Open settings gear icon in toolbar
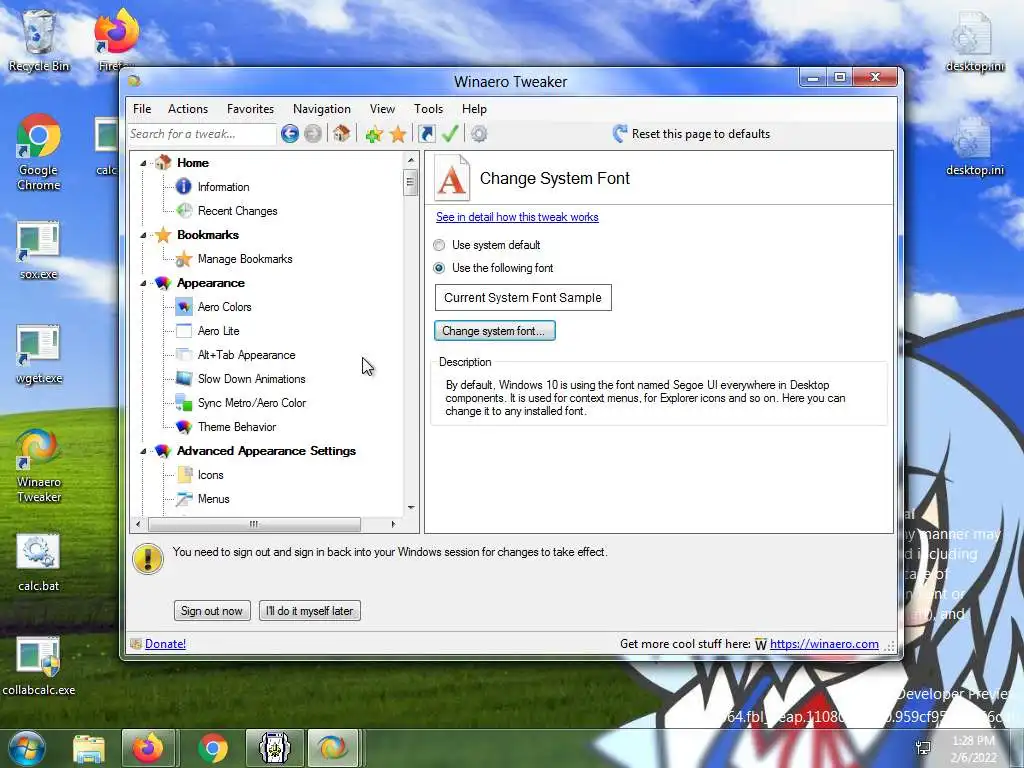 [x=479, y=134]
